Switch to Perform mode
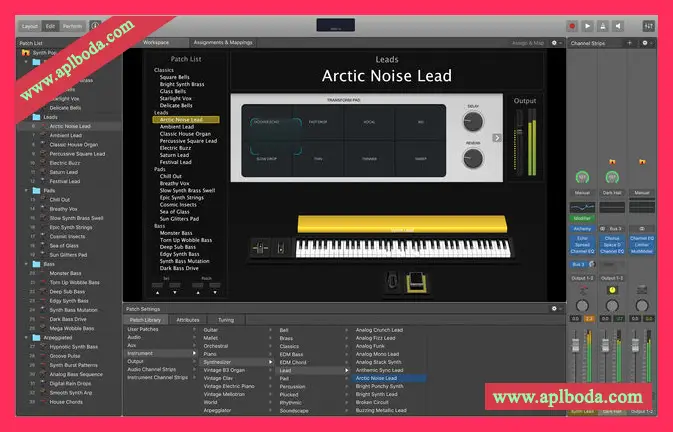The image size is (673, 432). pyautogui.click(x=73, y=24)
